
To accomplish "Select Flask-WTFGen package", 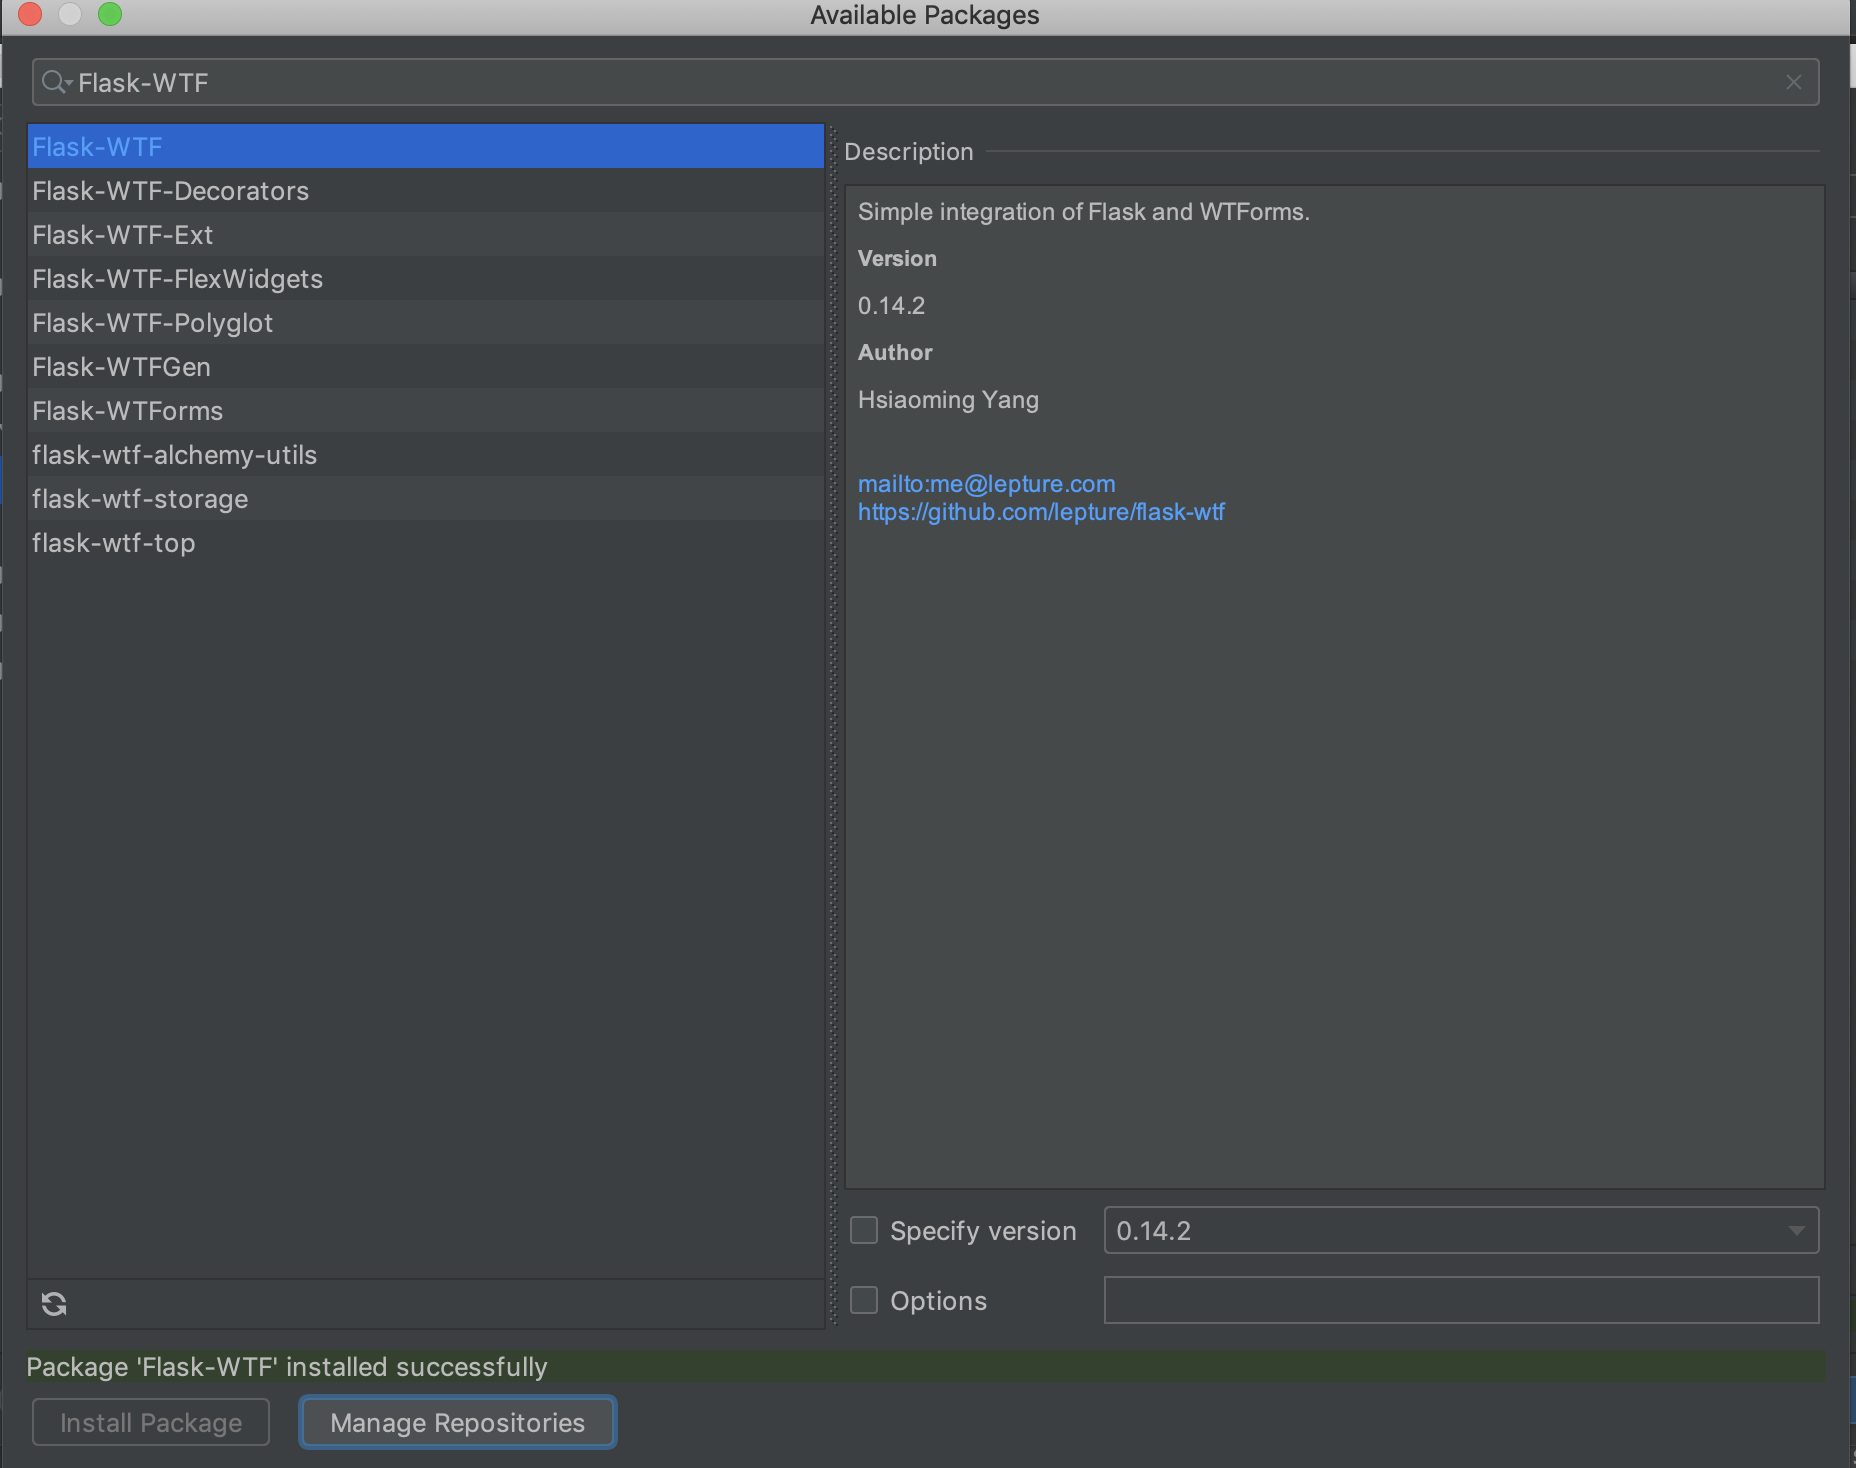I will click(426, 367).
